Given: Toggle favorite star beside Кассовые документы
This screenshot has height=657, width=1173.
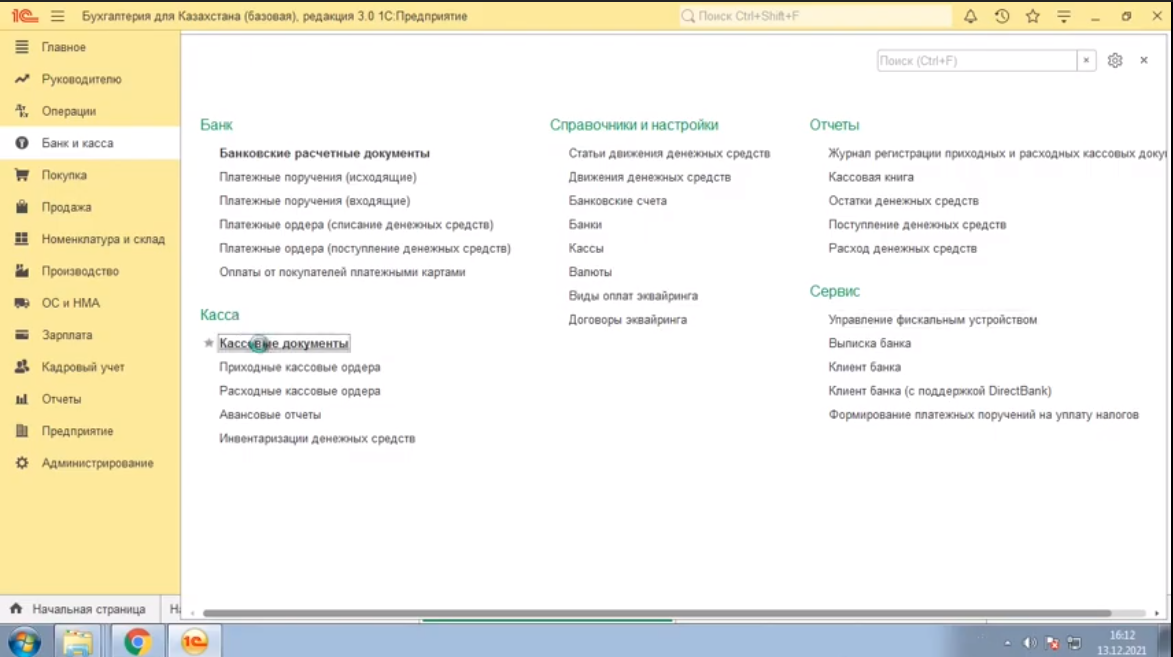Looking at the screenshot, I should click(x=209, y=343).
